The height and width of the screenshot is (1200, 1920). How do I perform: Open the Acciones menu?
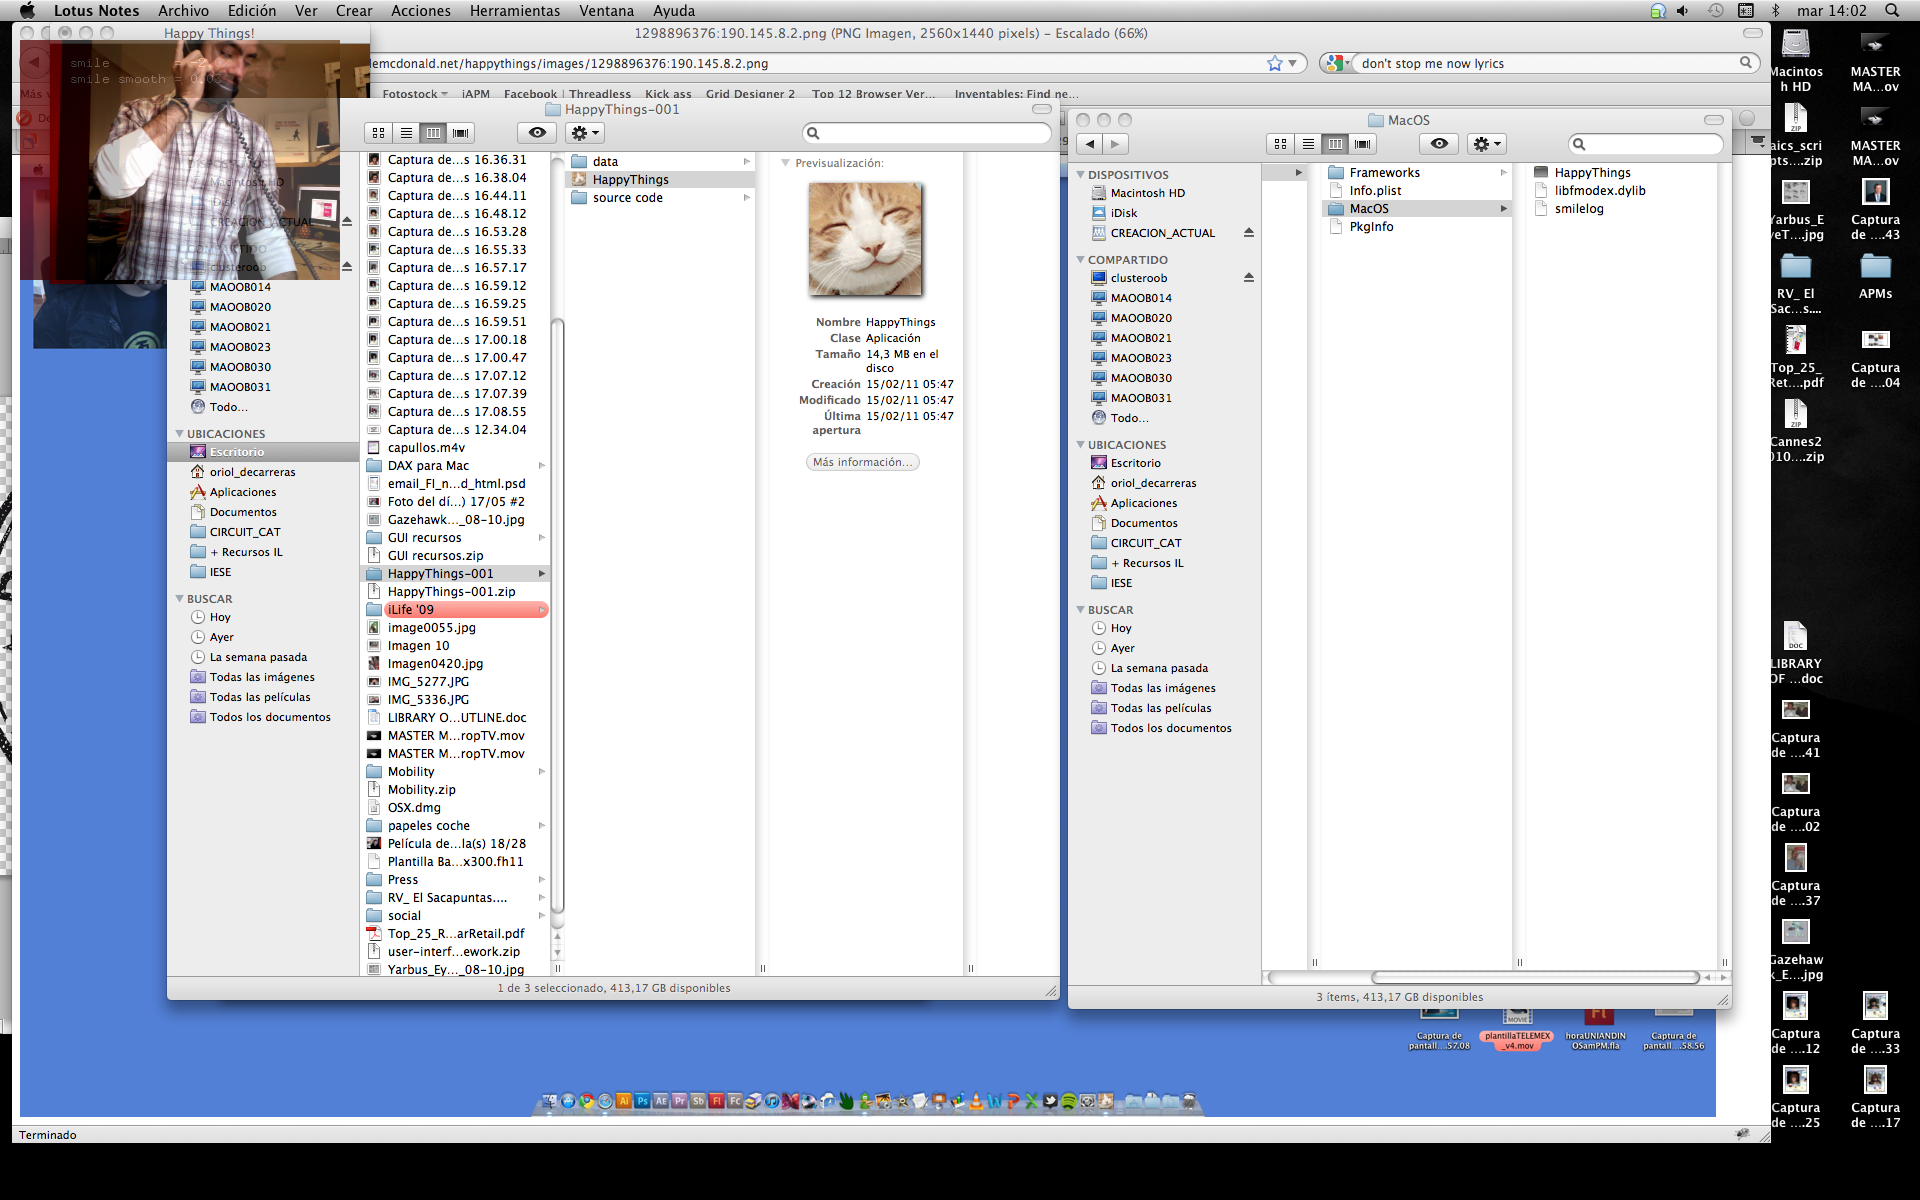pyautogui.click(x=420, y=10)
